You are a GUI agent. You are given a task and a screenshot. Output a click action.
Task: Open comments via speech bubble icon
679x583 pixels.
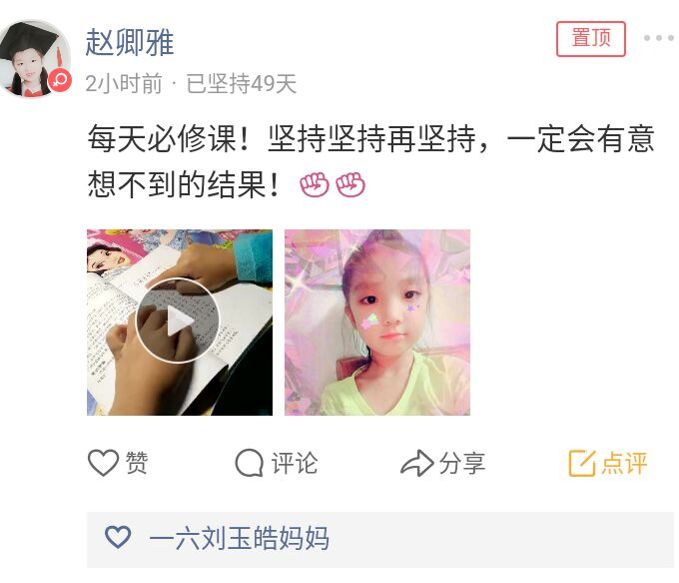[x=249, y=463]
